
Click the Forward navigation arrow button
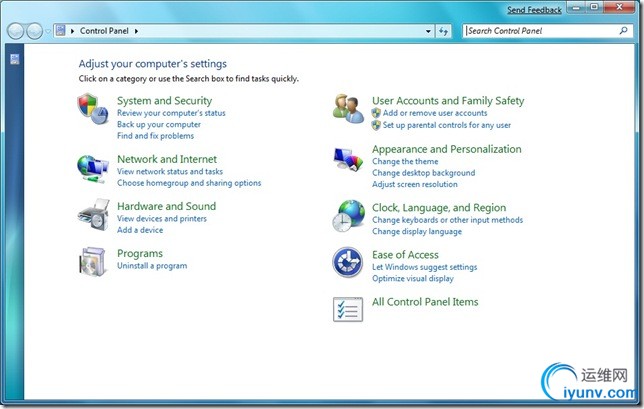(34, 31)
